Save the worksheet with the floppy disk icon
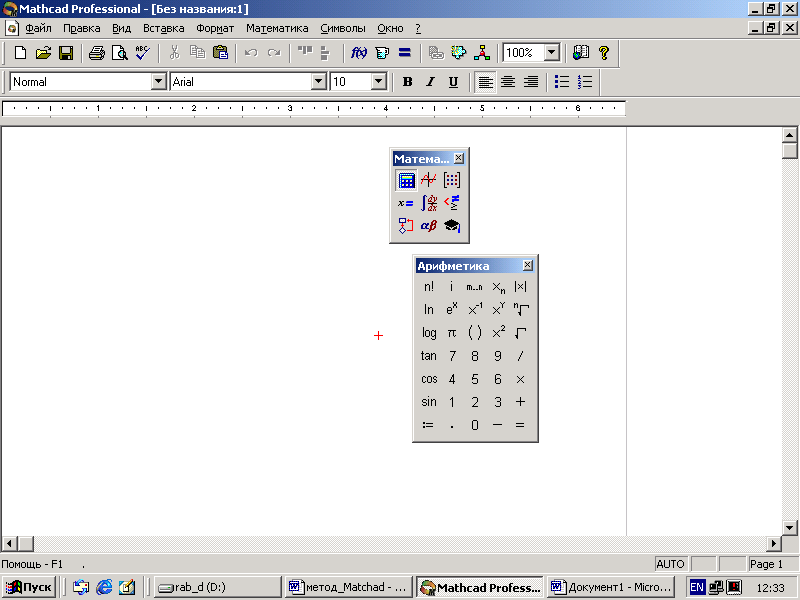 point(66,53)
